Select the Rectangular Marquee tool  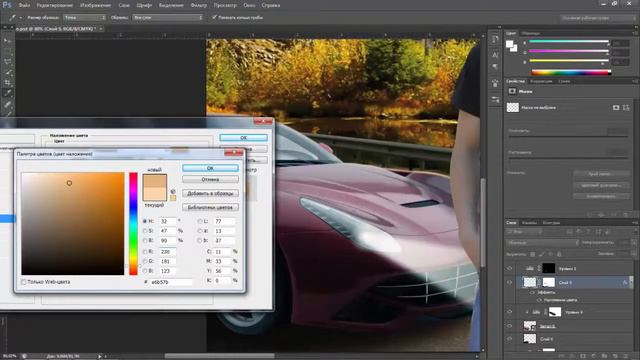8,51
